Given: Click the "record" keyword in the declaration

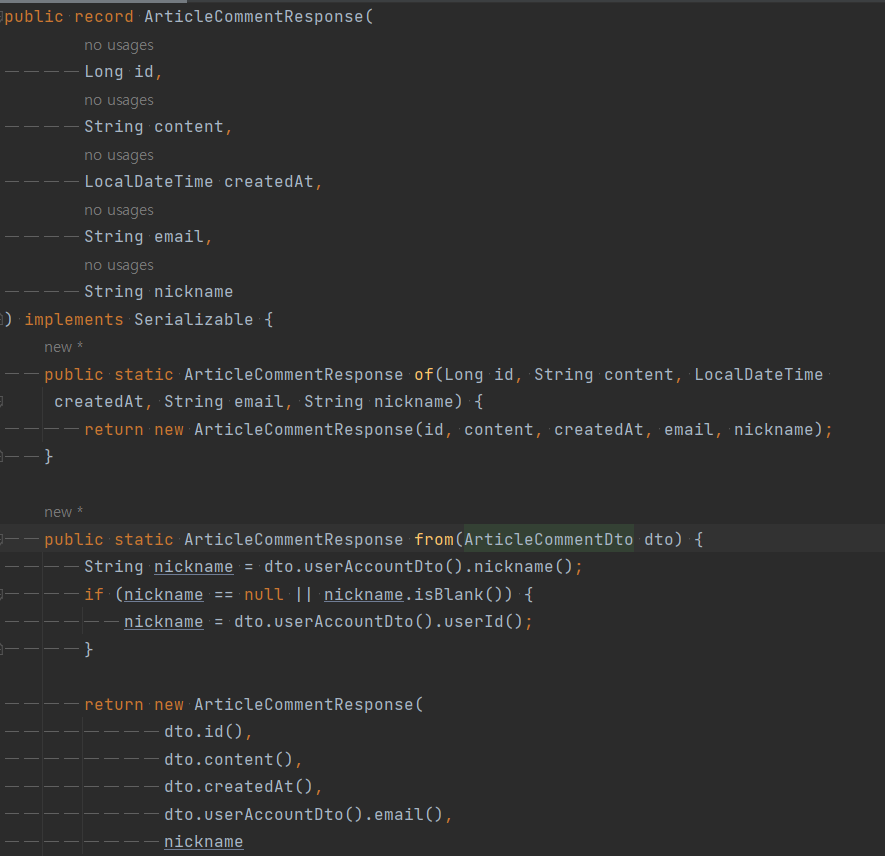Looking at the screenshot, I should pyautogui.click(x=104, y=17).
